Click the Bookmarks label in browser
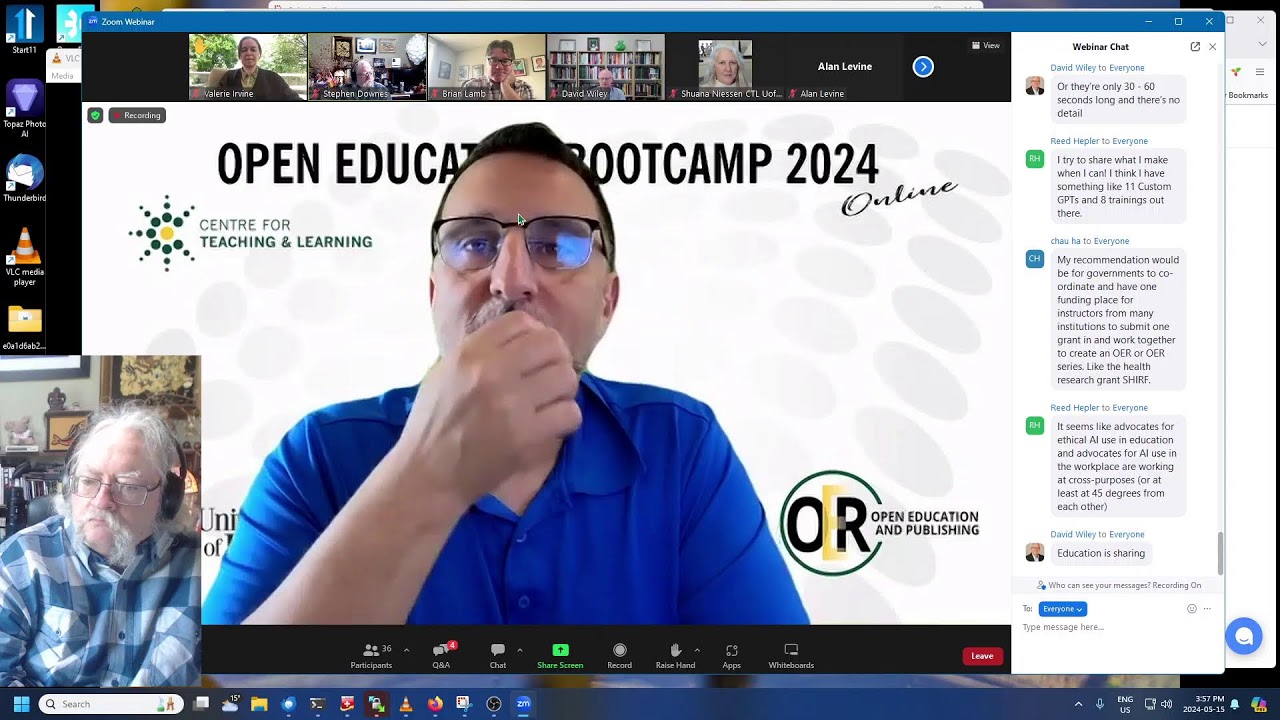Viewport: 1280px width, 720px height. (x=1248, y=95)
